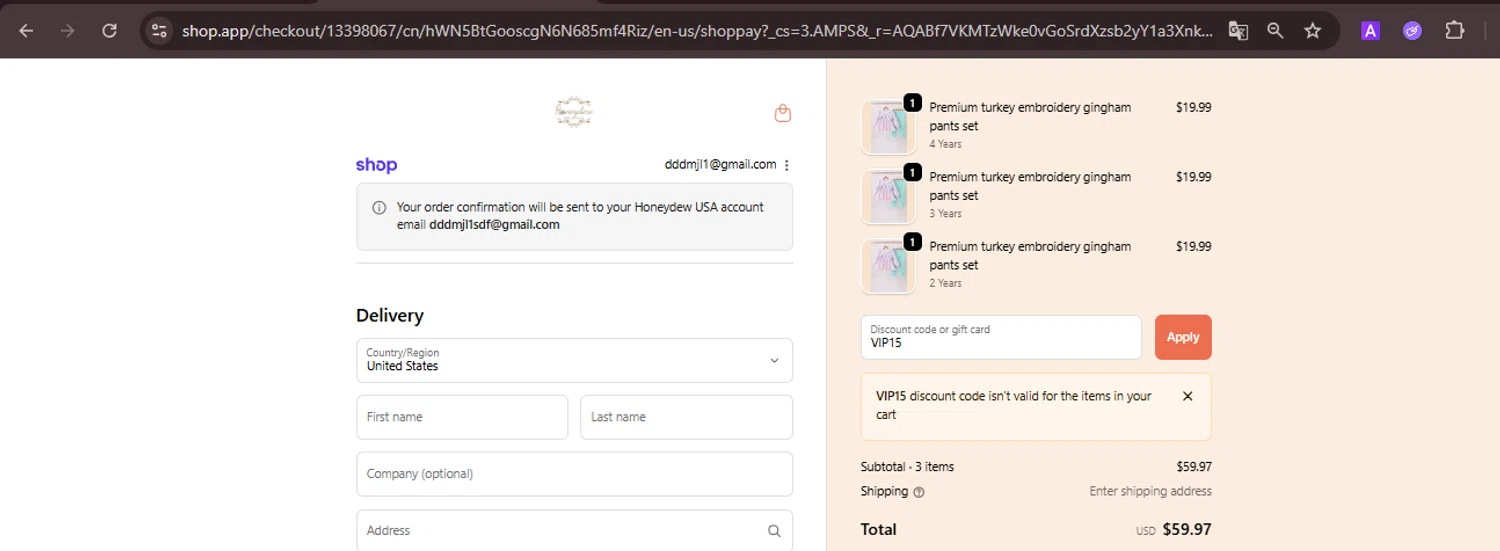The height and width of the screenshot is (551, 1500).
Task: Click the 4 Years size label
Action: 945,144
